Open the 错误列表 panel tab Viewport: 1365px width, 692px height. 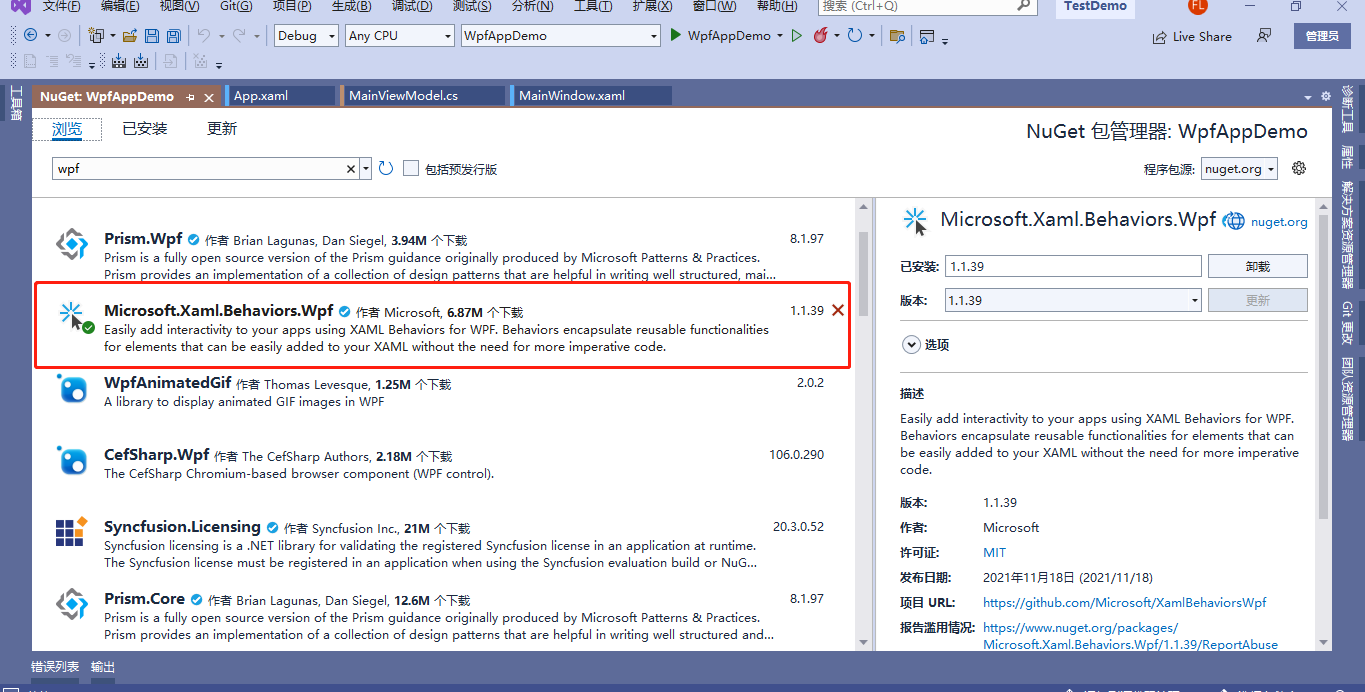pos(55,667)
